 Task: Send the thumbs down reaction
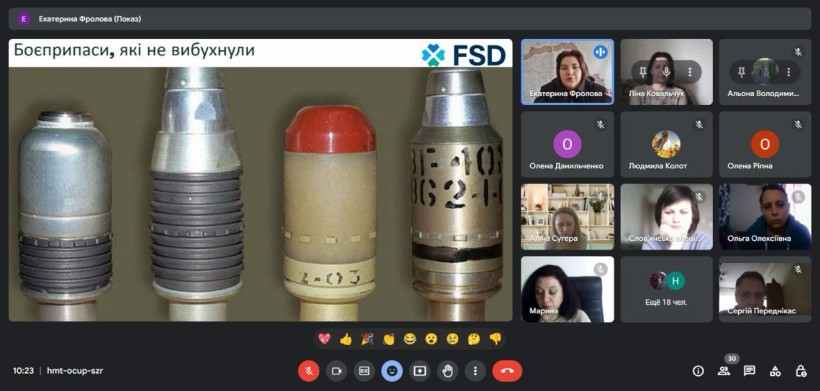click(x=495, y=339)
